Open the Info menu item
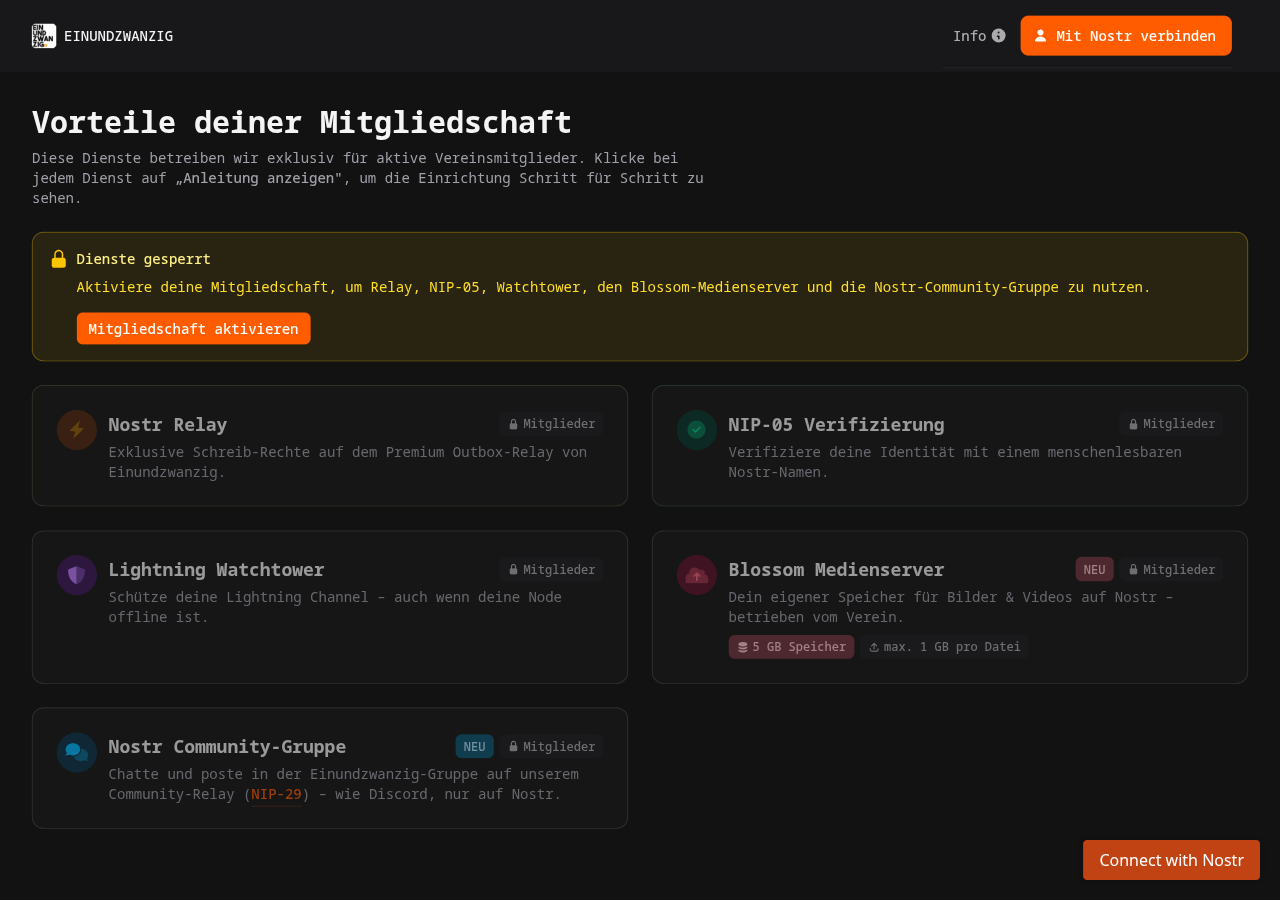Viewport: 1280px width, 900px height. pyautogui.click(x=979, y=36)
